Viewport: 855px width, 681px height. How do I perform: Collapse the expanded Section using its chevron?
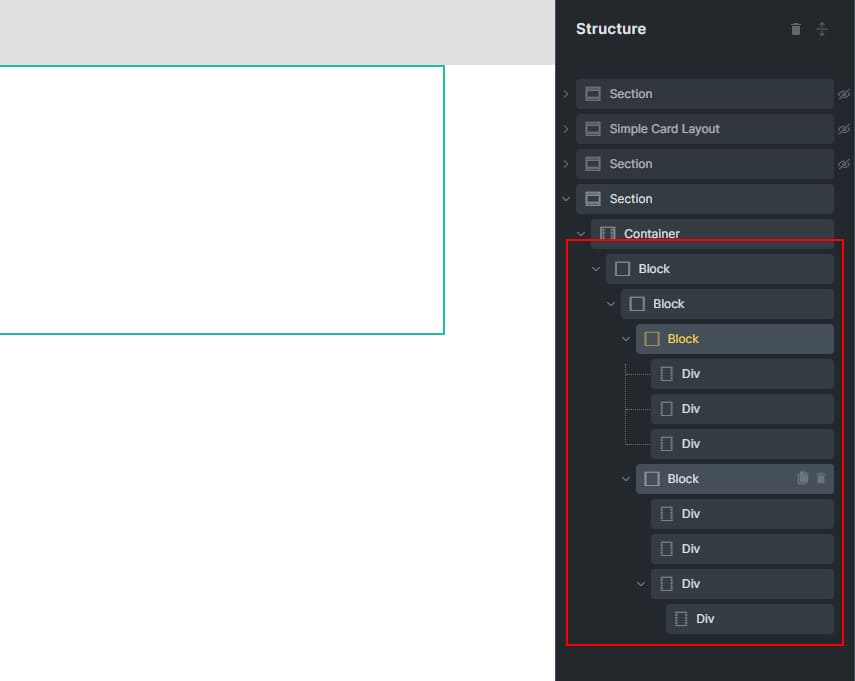[566, 199]
